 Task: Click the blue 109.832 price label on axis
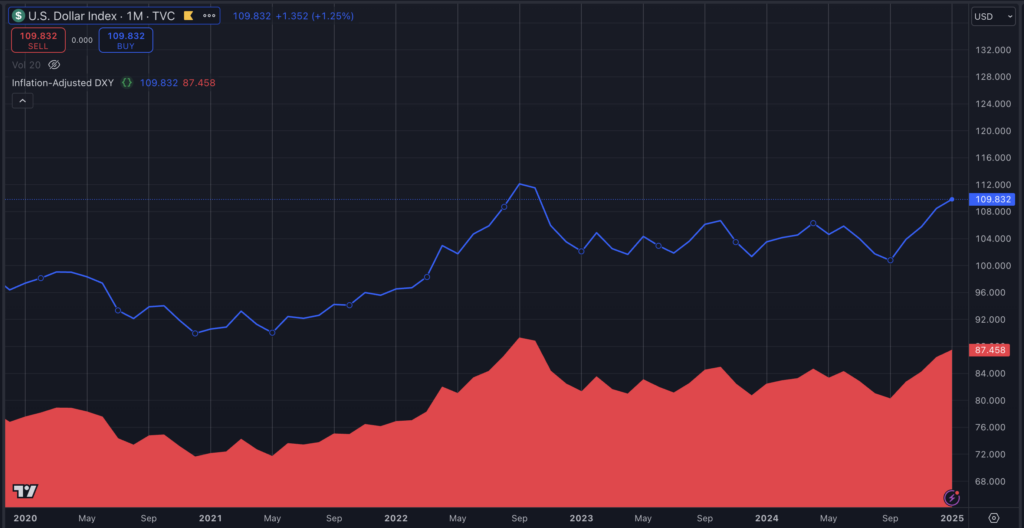992,199
